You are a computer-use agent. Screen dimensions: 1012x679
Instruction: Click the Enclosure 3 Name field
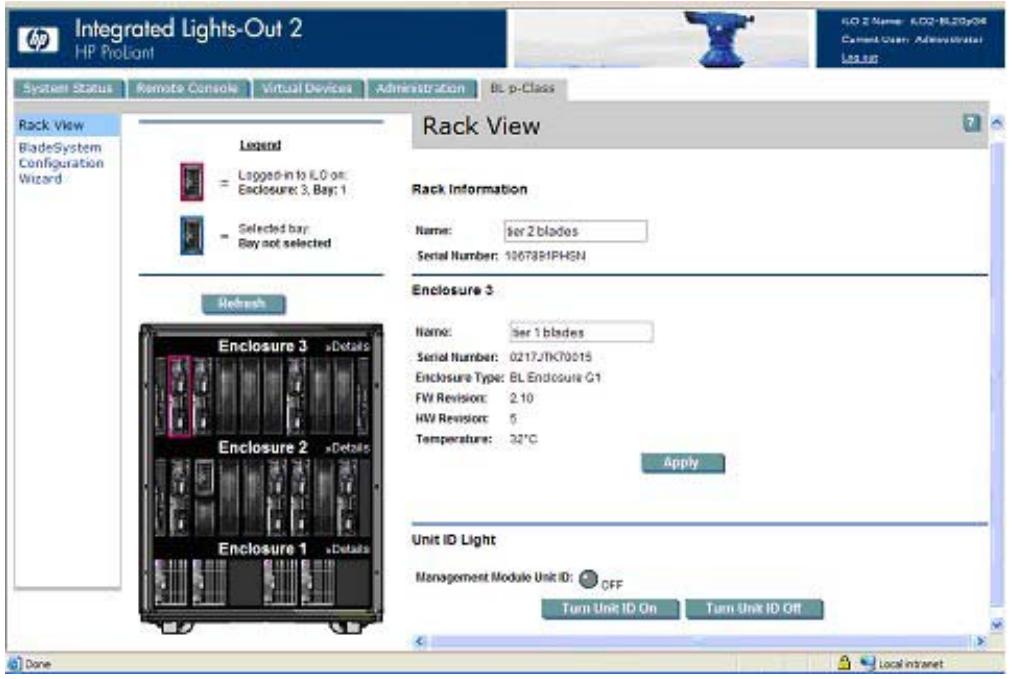tap(581, 332)
